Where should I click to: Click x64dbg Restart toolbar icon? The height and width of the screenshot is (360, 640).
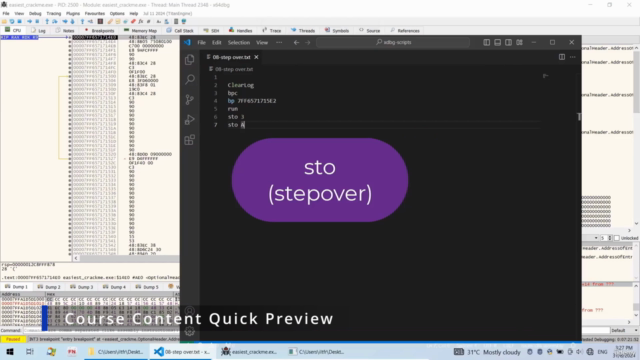pyautogui.click(x=12, y=21)
